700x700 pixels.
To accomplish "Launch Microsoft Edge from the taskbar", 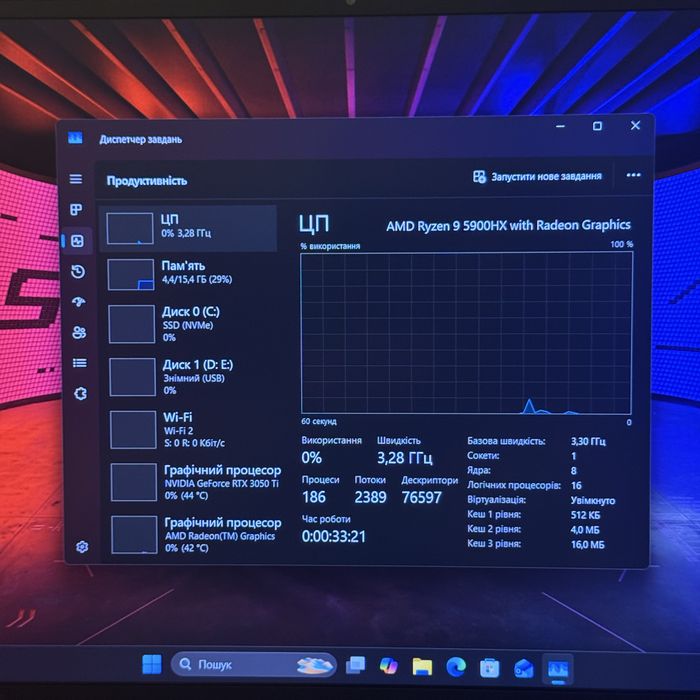I will pos(456,667).
